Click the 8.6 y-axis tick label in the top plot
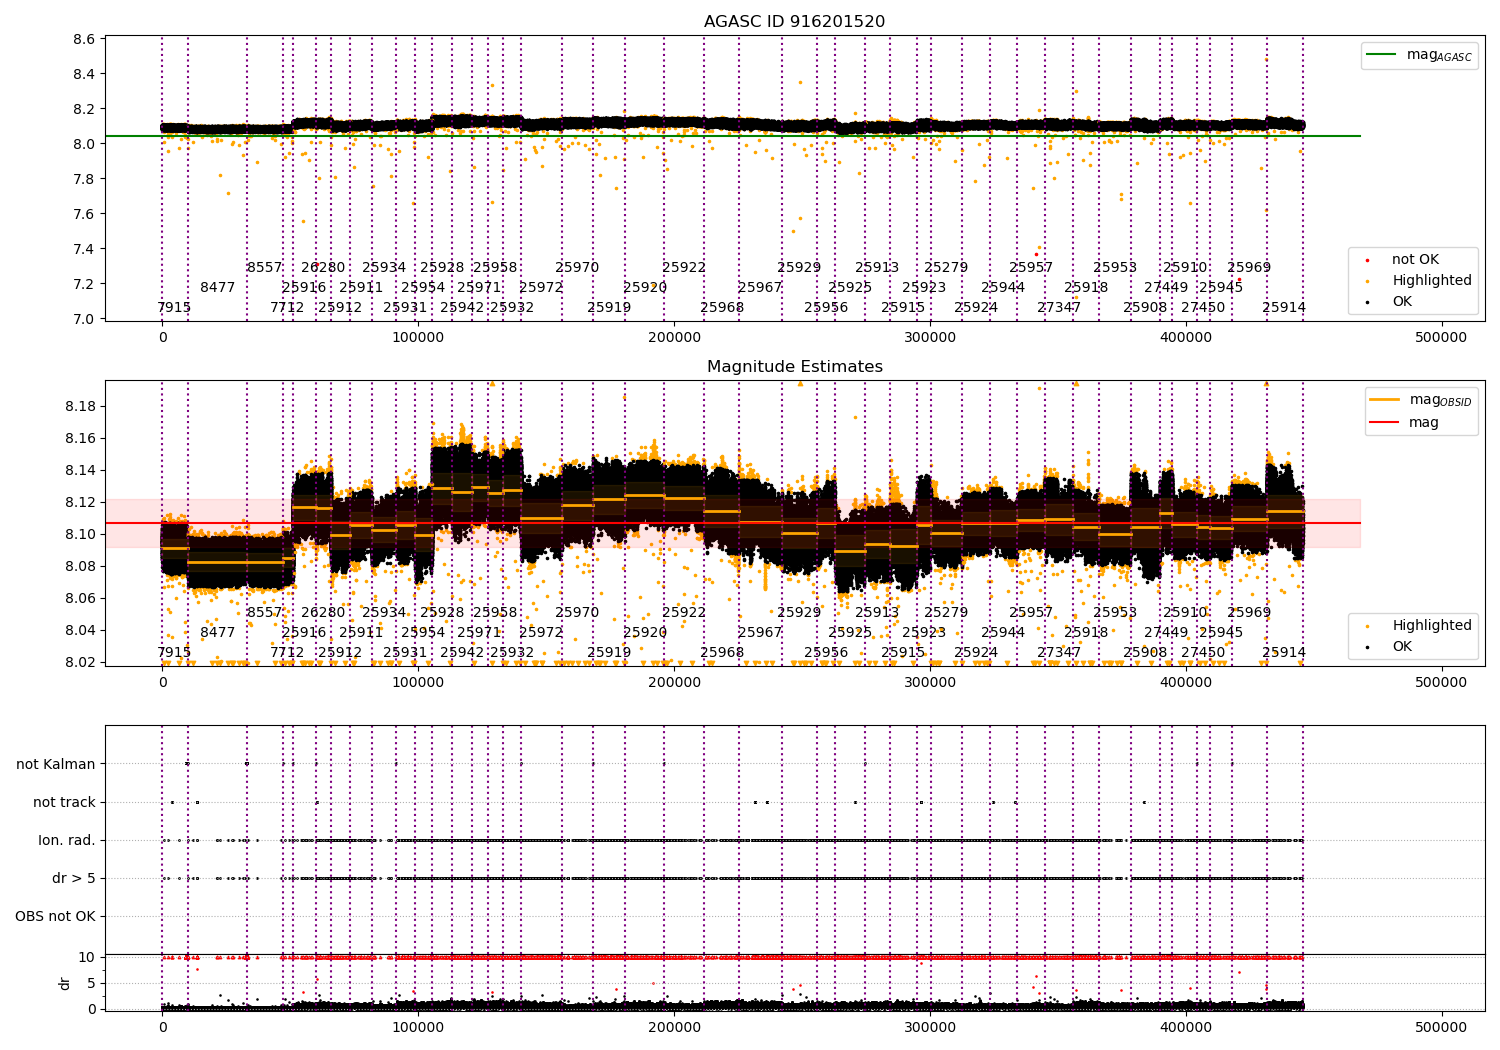1500x1050 pixels. (x=84, y=39)
